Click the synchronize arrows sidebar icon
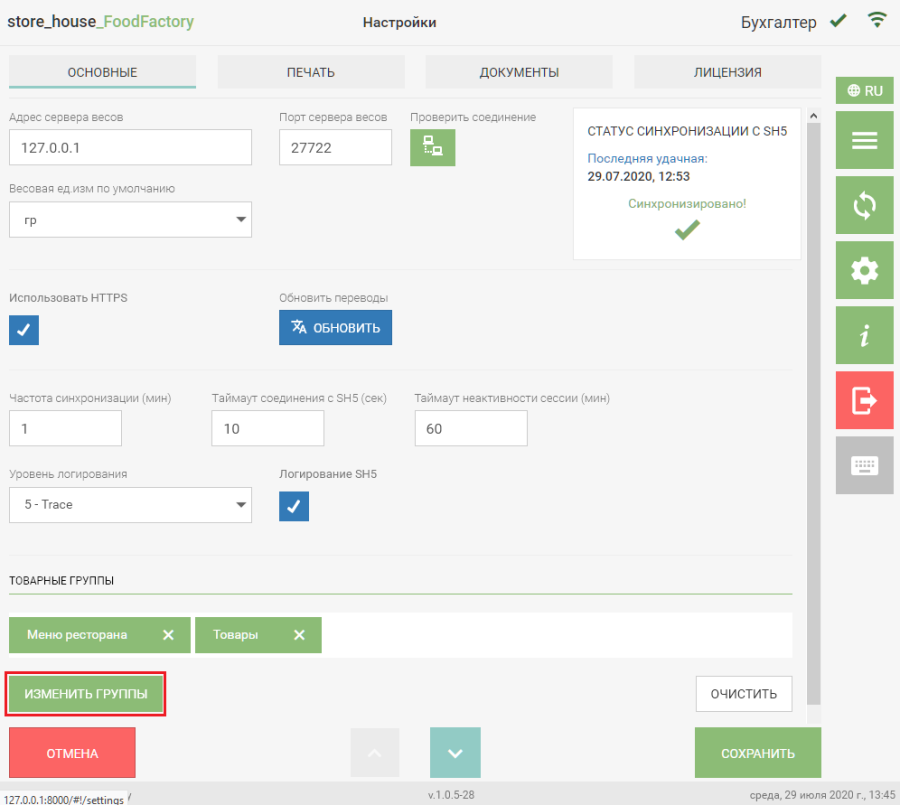This screenshot has height=805, width=900. coord(864,205)
